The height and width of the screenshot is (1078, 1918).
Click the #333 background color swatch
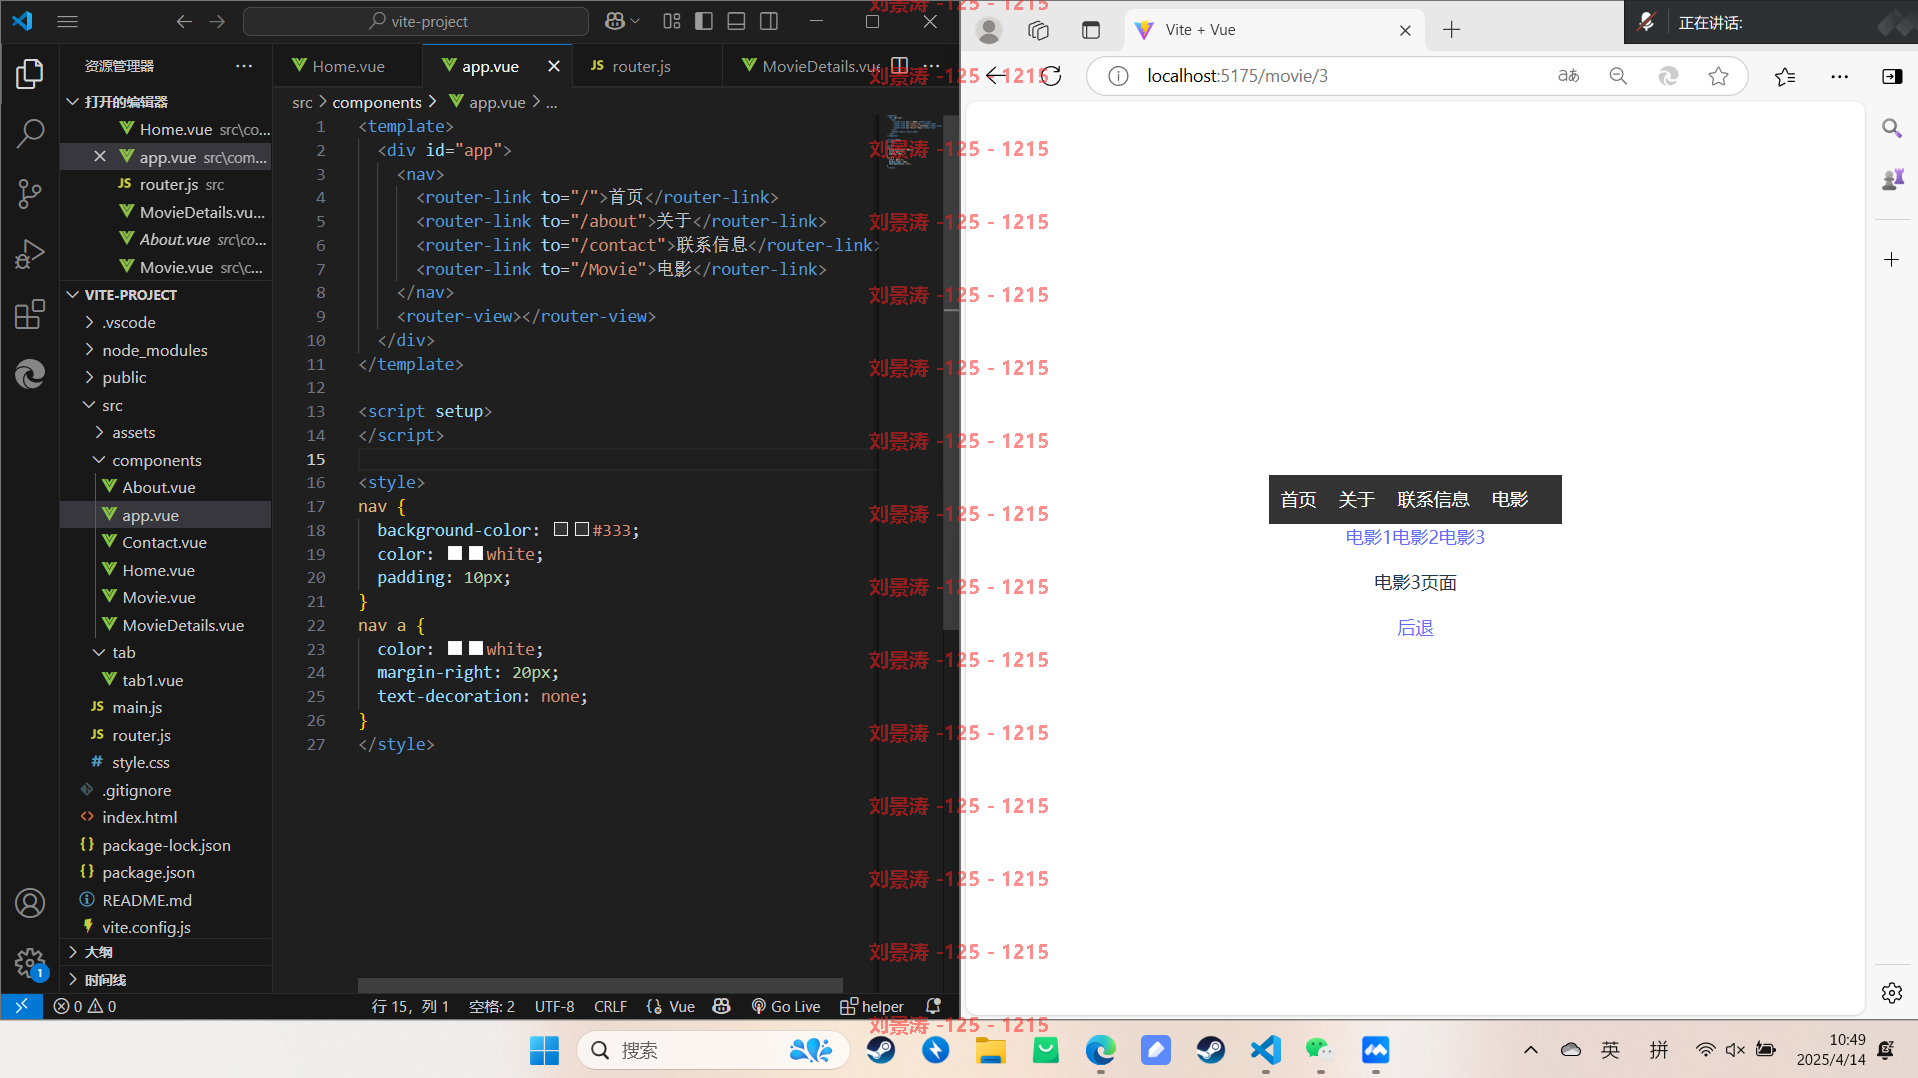[582, 530]
